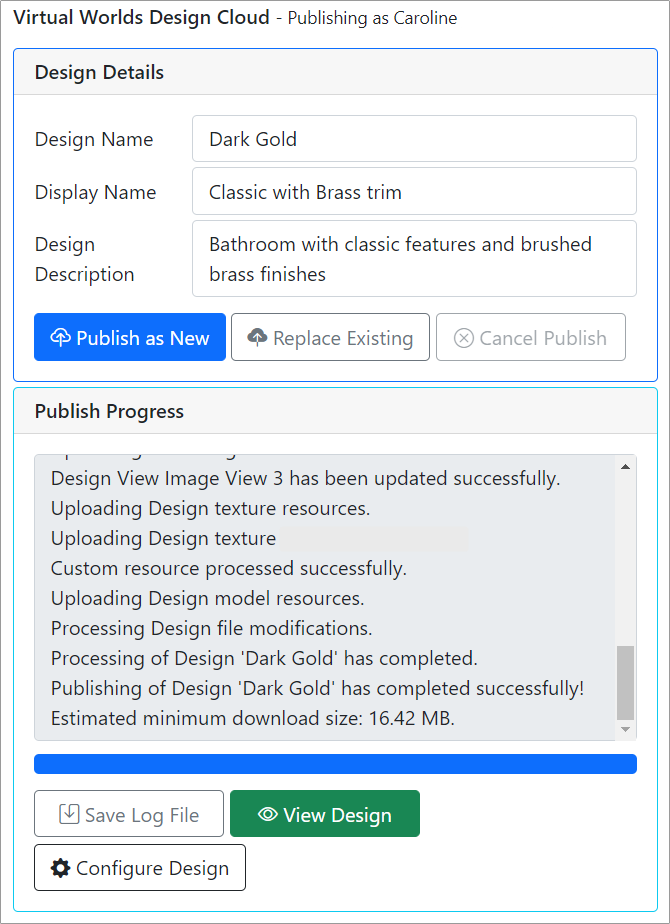Select the 'Design View Image View 3' log line
Image resolution: width=670 pixels, height=924 pixels.
(305, 478)
